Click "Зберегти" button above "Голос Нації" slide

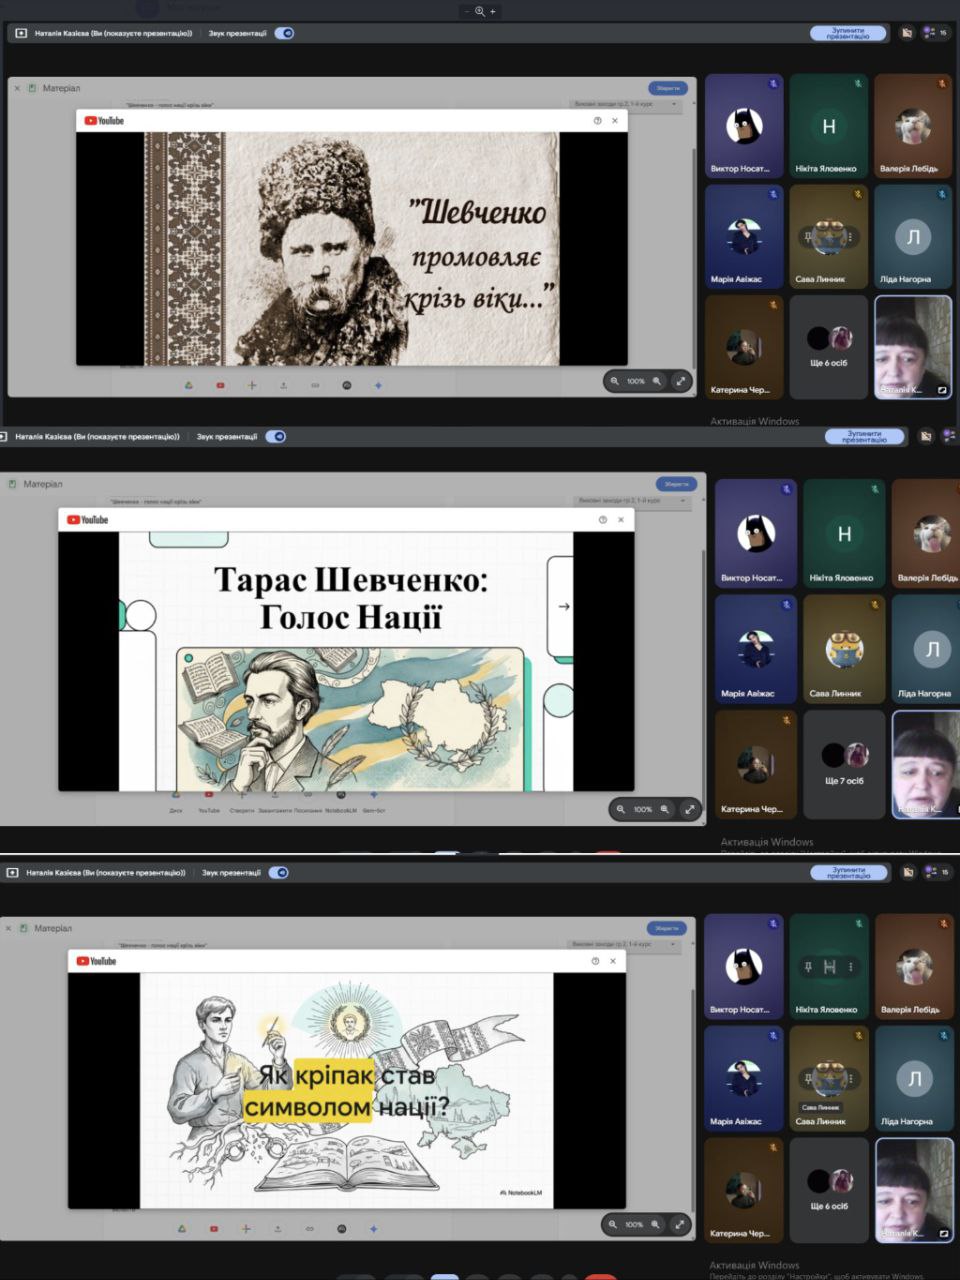pos(677,483)
